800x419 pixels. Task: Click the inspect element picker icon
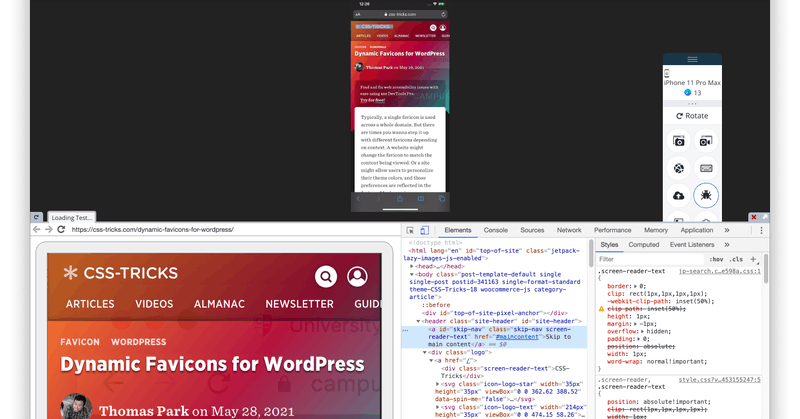coord(410,230)
